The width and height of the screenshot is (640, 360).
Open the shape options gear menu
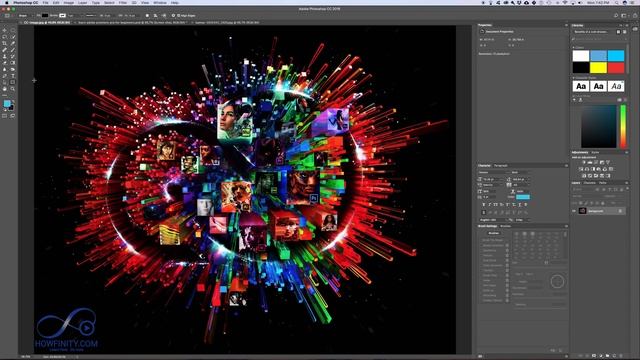(173, 16)
